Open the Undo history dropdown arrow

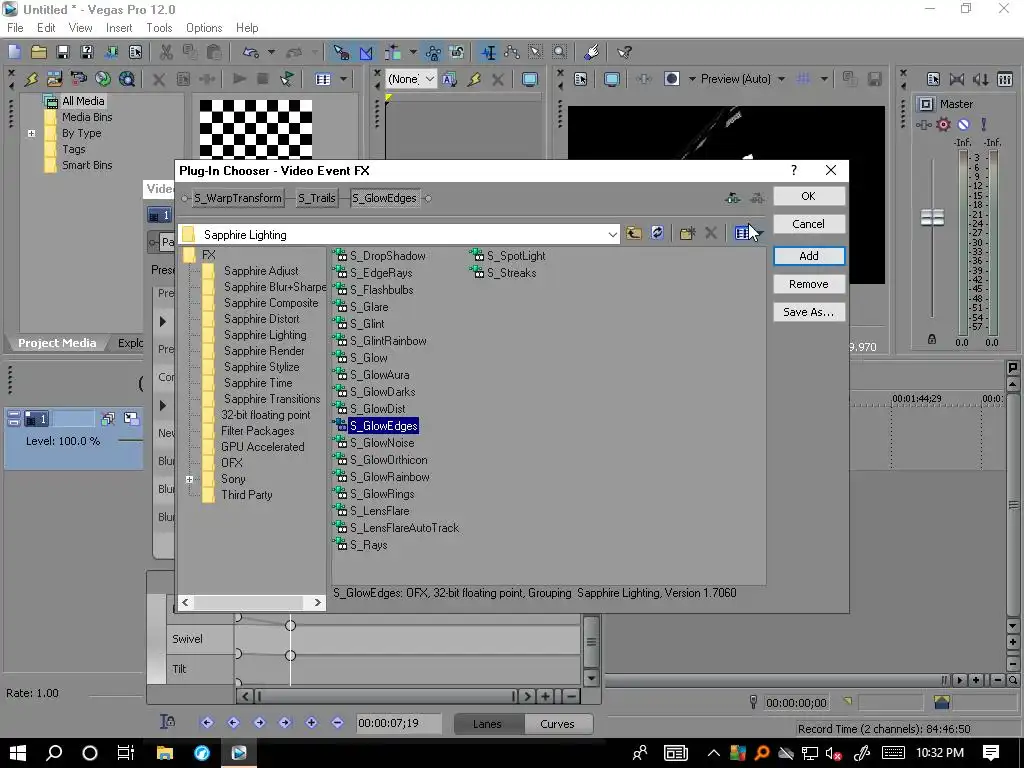[271, 52]
